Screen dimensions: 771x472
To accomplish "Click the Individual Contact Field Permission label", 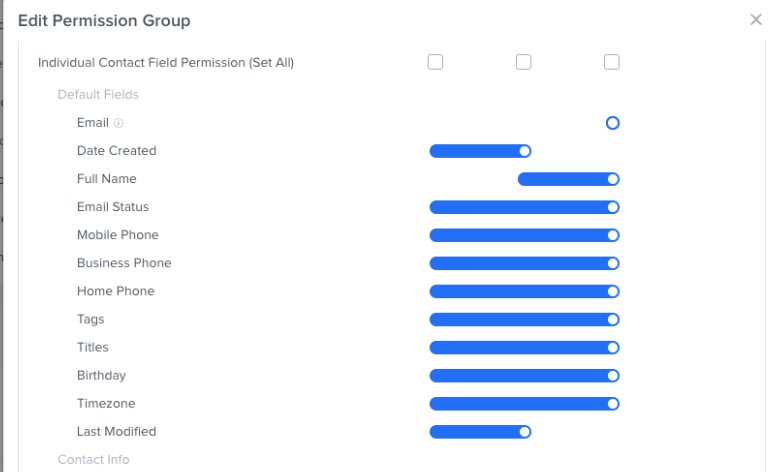I will click(166, 62).
